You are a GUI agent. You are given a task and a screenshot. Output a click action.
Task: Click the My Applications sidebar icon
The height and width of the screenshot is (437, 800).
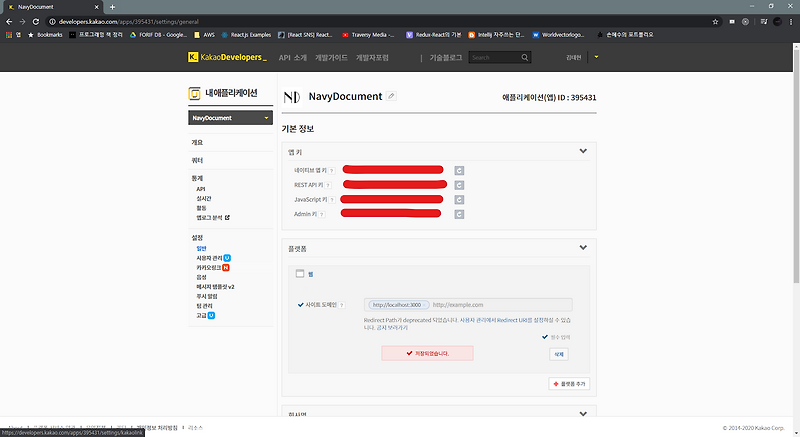point(194,93)
